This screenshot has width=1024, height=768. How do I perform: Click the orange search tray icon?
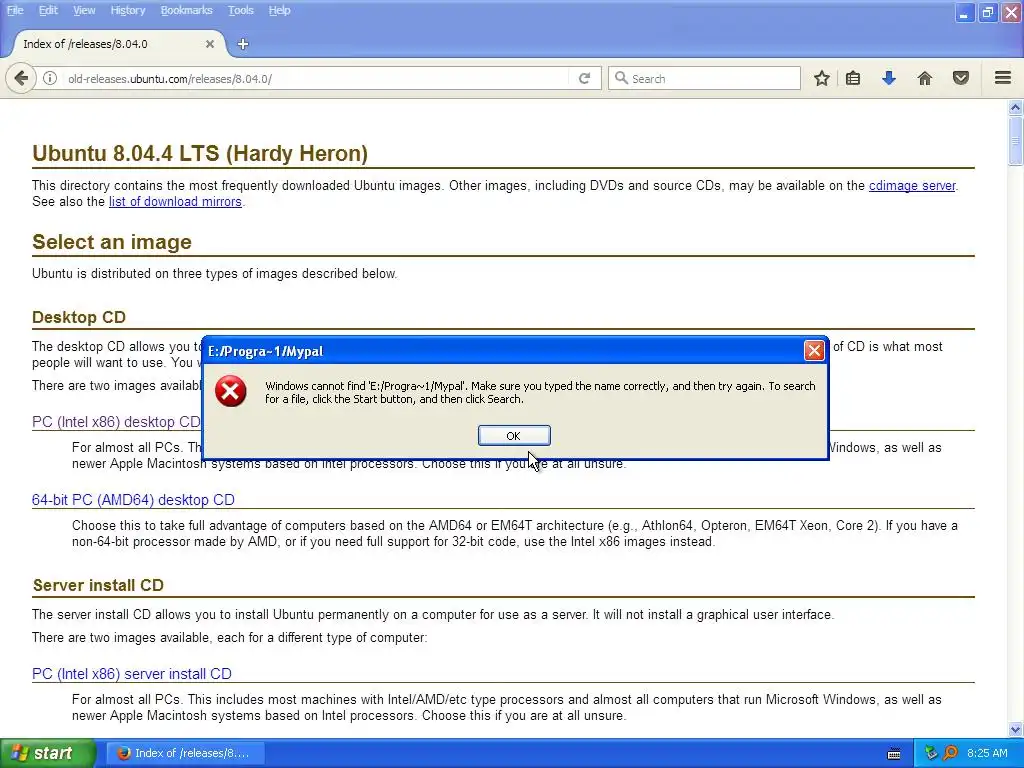coord(950,753)
